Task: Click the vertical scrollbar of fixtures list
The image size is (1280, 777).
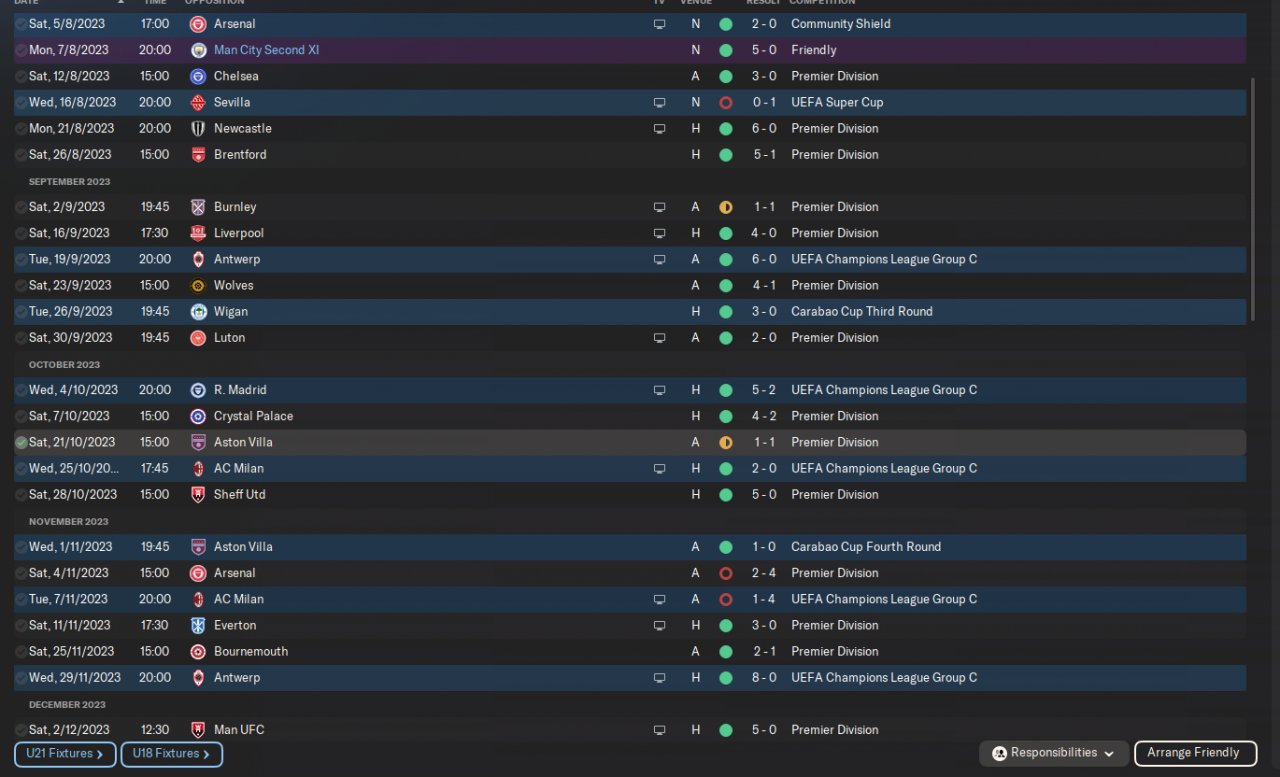Action: pos(1253,200)
